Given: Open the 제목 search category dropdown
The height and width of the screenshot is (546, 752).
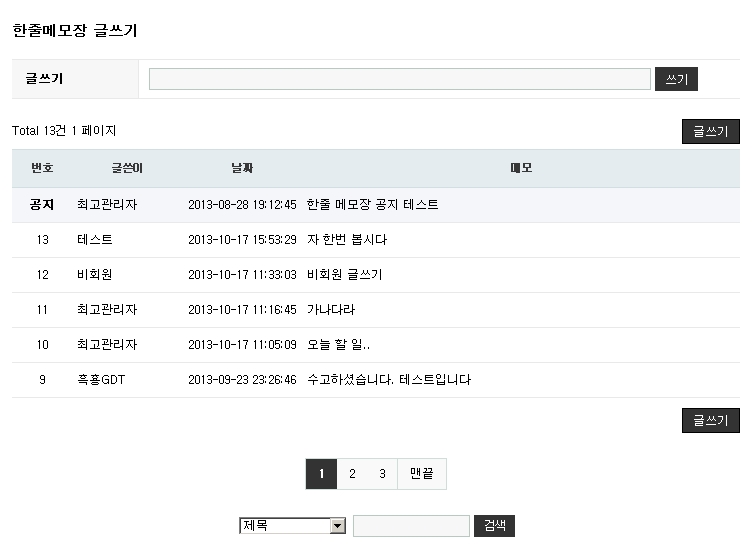Looking at the screenshot, I should tap(292, 526).
